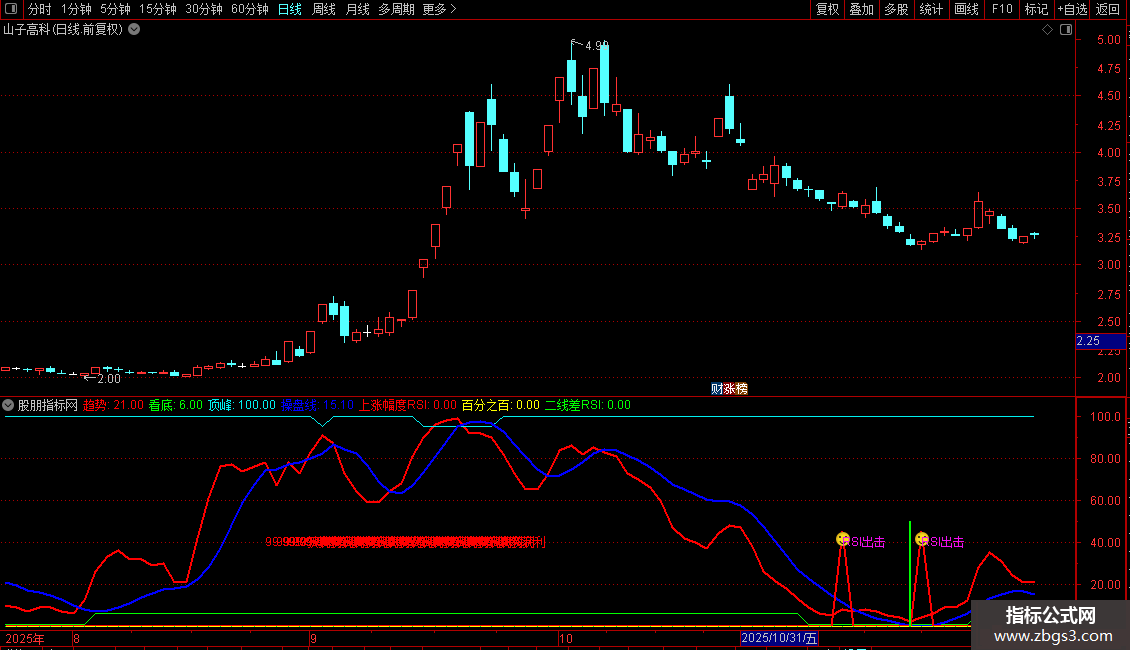The width and height of the screenshot is (1130, 650).
Task: Select the 5分钟 period tab
Action: [x=115, y=9]
